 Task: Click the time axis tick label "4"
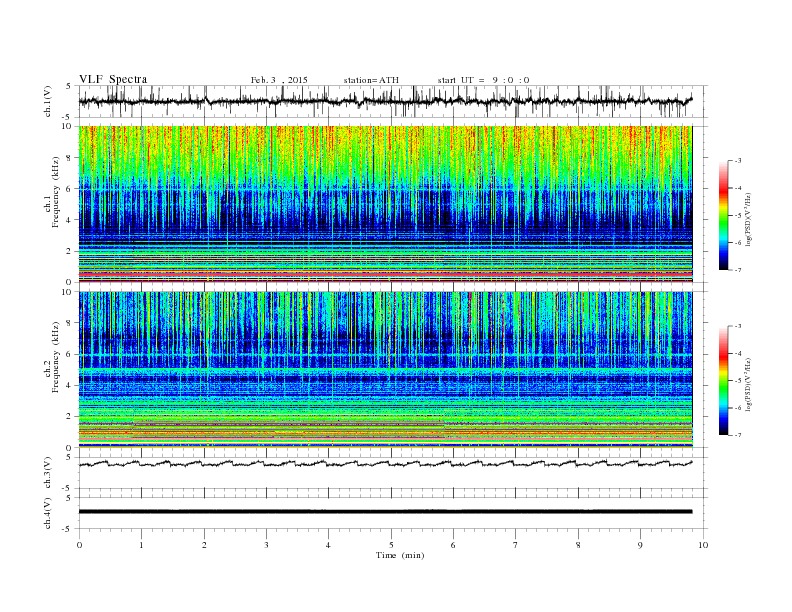[x=329, y=545]
